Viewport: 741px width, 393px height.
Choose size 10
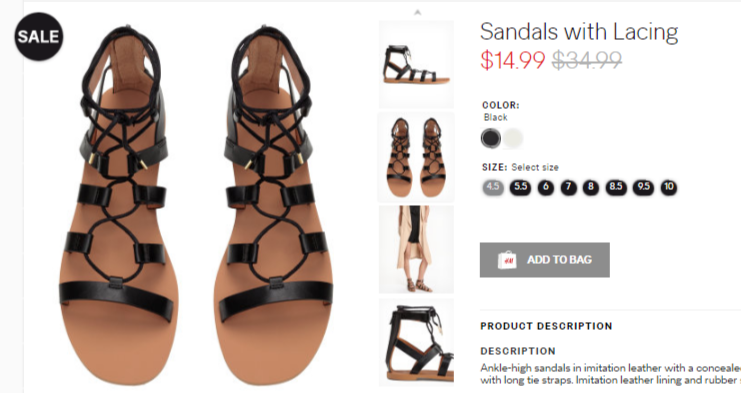point(669,187)
